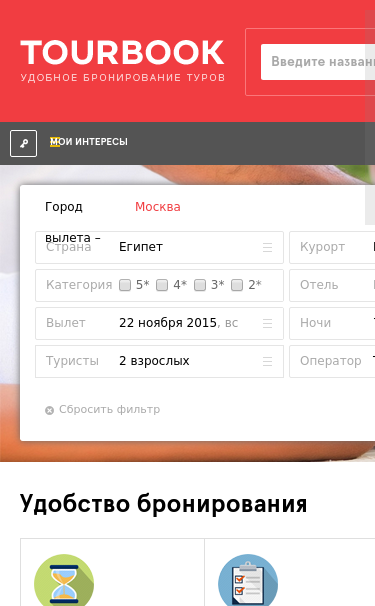Open the Ночи field
This screenshot has width=375, height=606.
point(332,323)
